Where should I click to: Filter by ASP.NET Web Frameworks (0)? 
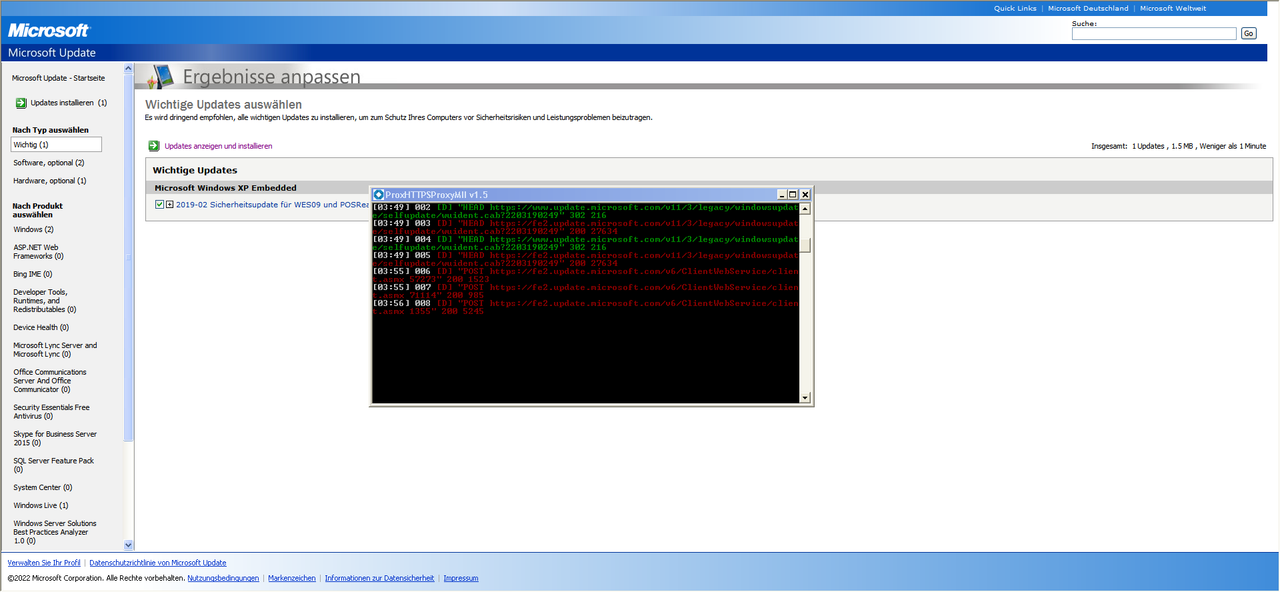coord(38,251)
